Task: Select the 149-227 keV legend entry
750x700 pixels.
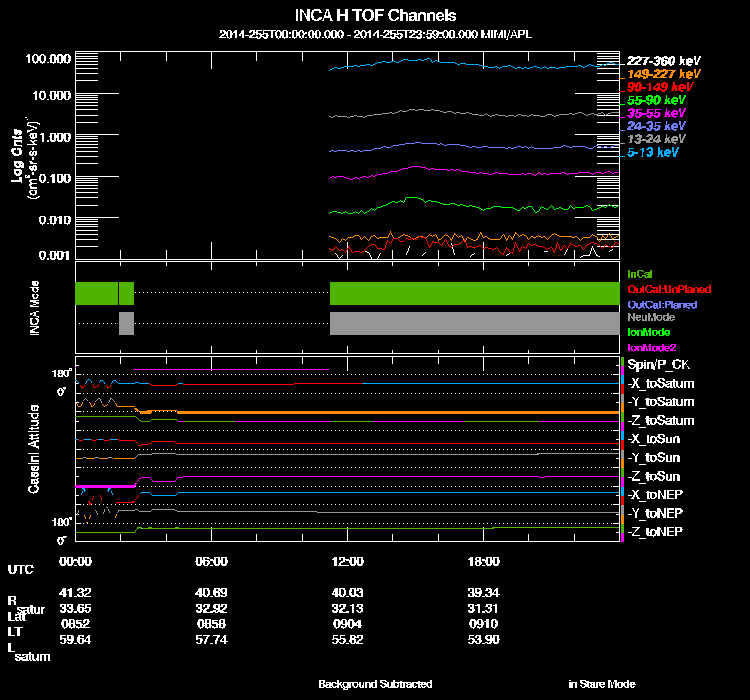Action: (x=664, y=74)
